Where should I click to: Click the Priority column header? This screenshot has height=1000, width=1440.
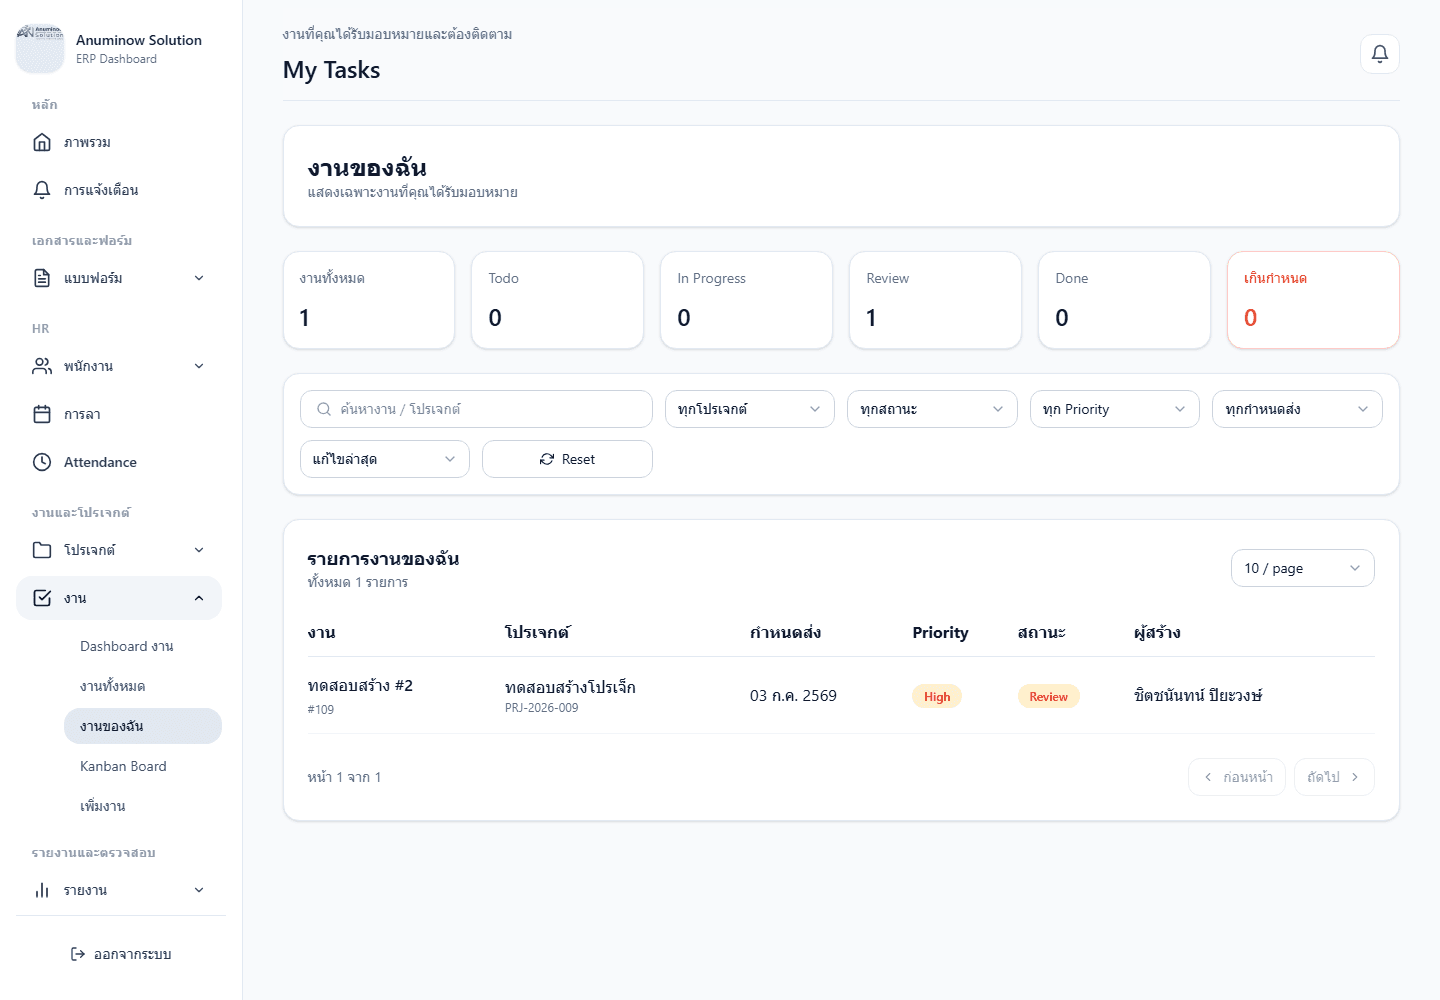[x=940, y=632]
